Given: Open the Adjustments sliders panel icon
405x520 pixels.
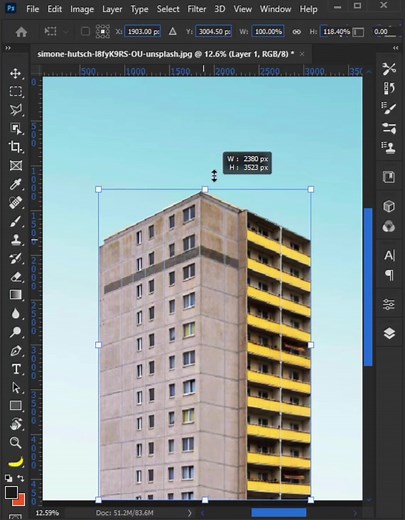Looking at the screenshot, I should [x=389, y=128].
